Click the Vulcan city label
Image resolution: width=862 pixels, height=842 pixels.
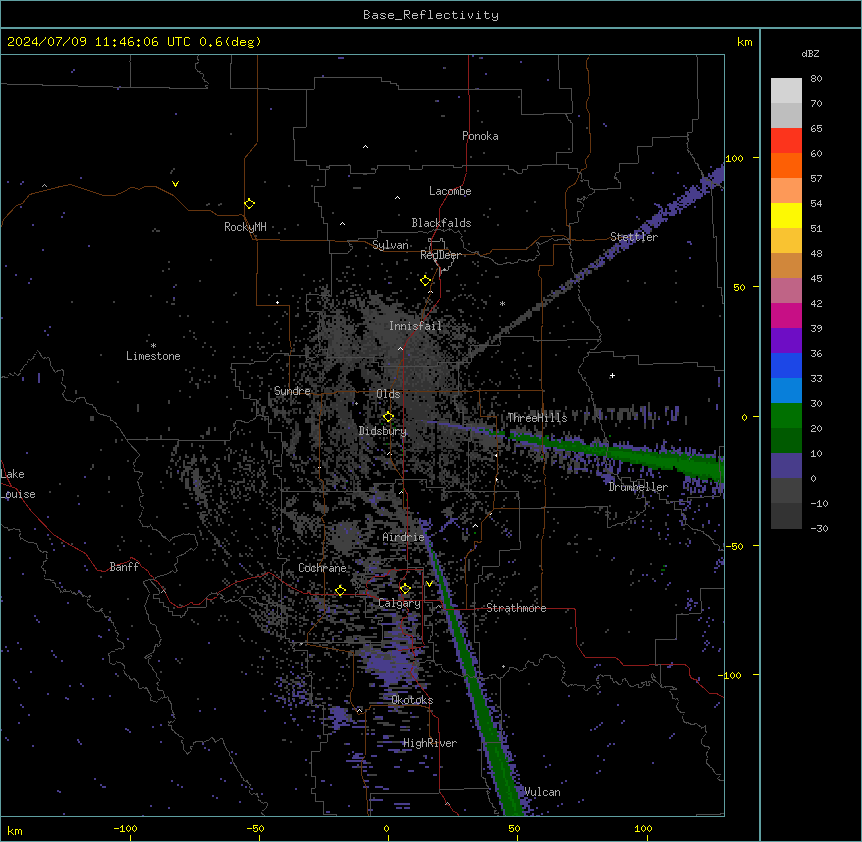(542, 792)
